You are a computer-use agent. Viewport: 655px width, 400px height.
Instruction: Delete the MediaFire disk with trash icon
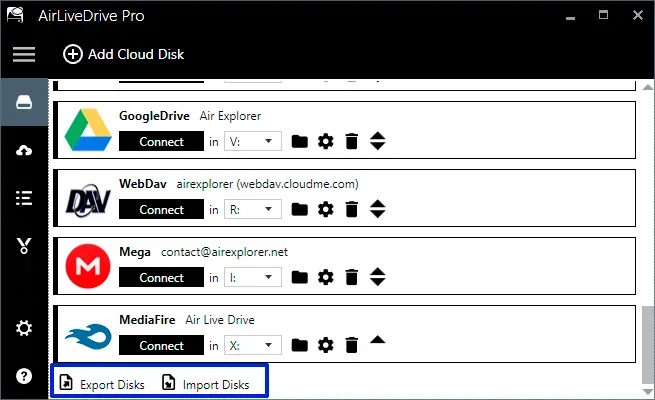(x=352, y=345)
